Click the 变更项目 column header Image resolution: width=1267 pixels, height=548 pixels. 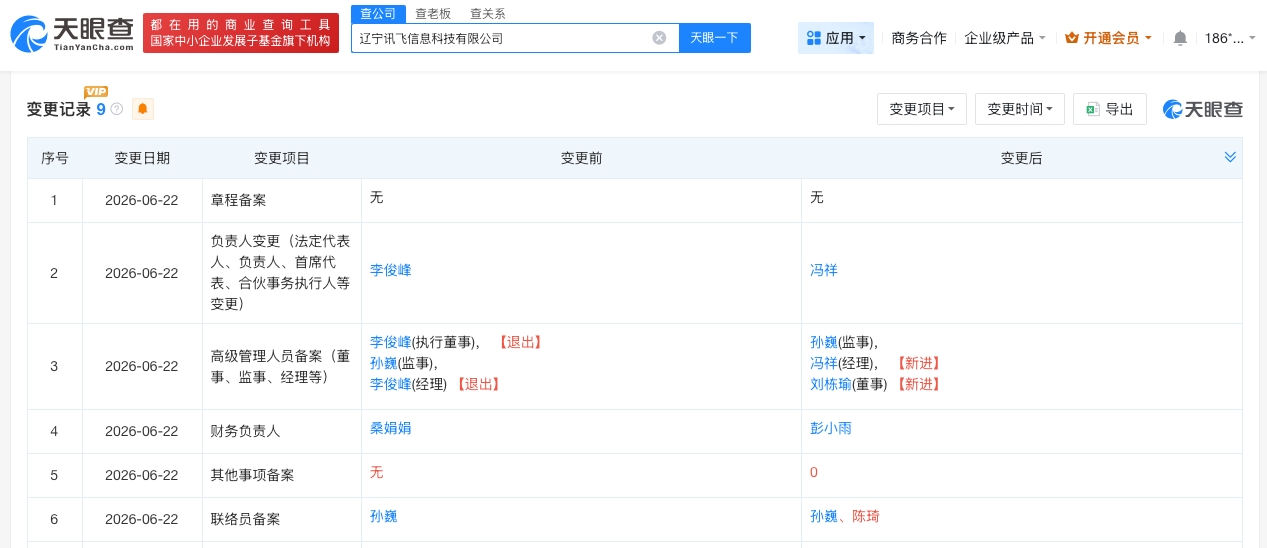pyautogui.click(x=282, y=158)
